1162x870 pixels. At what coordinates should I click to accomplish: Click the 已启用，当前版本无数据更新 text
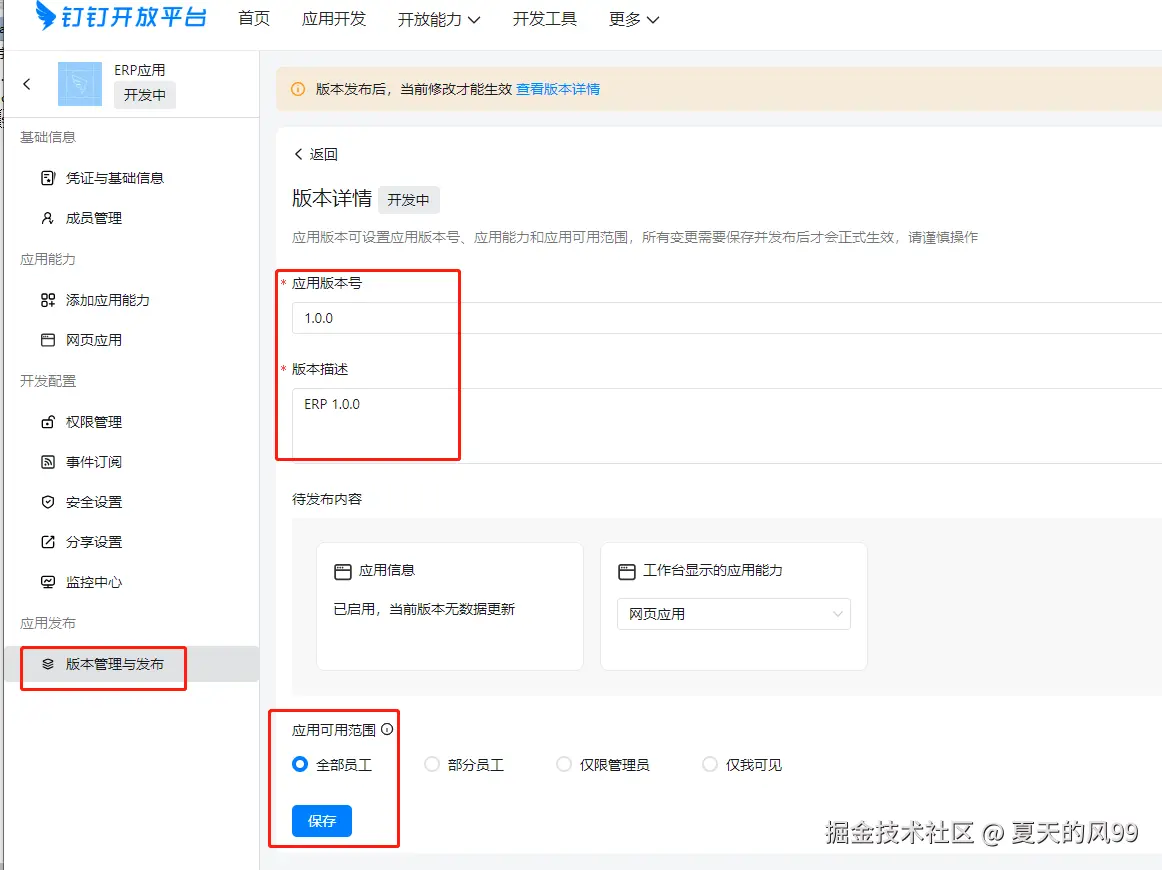coord(424,609)
